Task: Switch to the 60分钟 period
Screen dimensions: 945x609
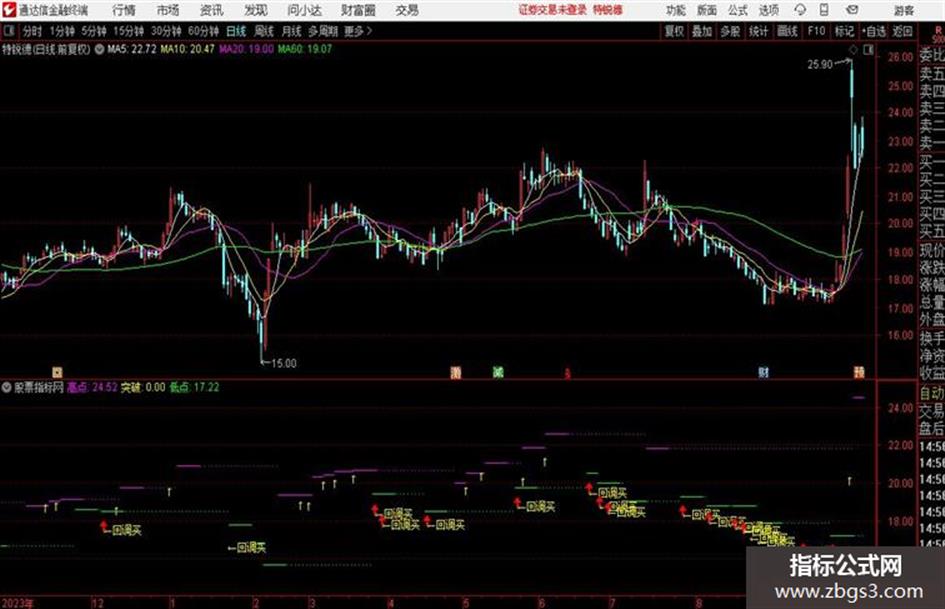Action: click(x=203, y=31)
